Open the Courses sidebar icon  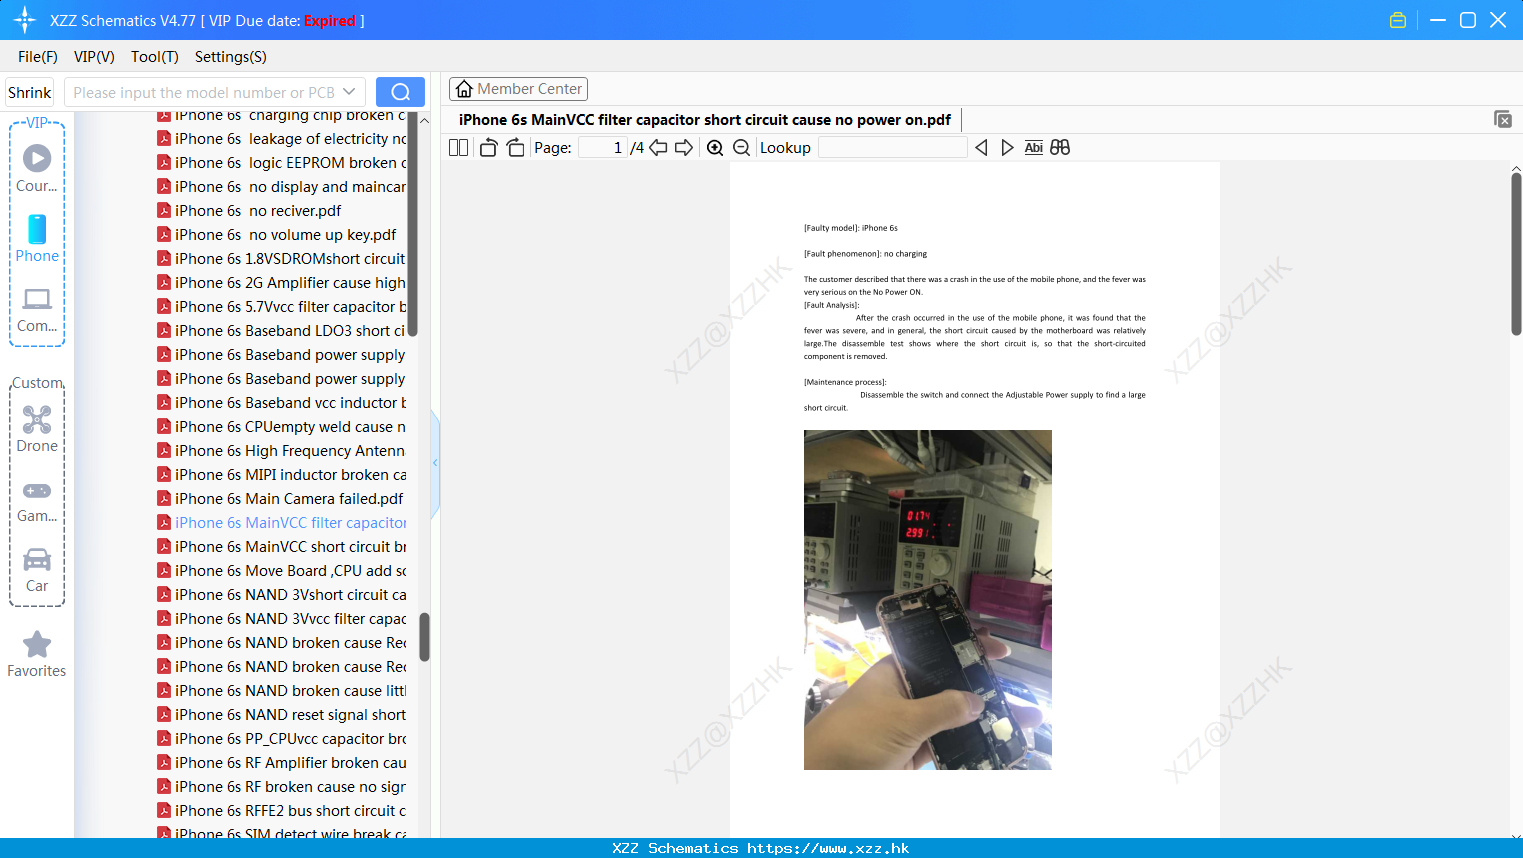(x=37, y=168)
